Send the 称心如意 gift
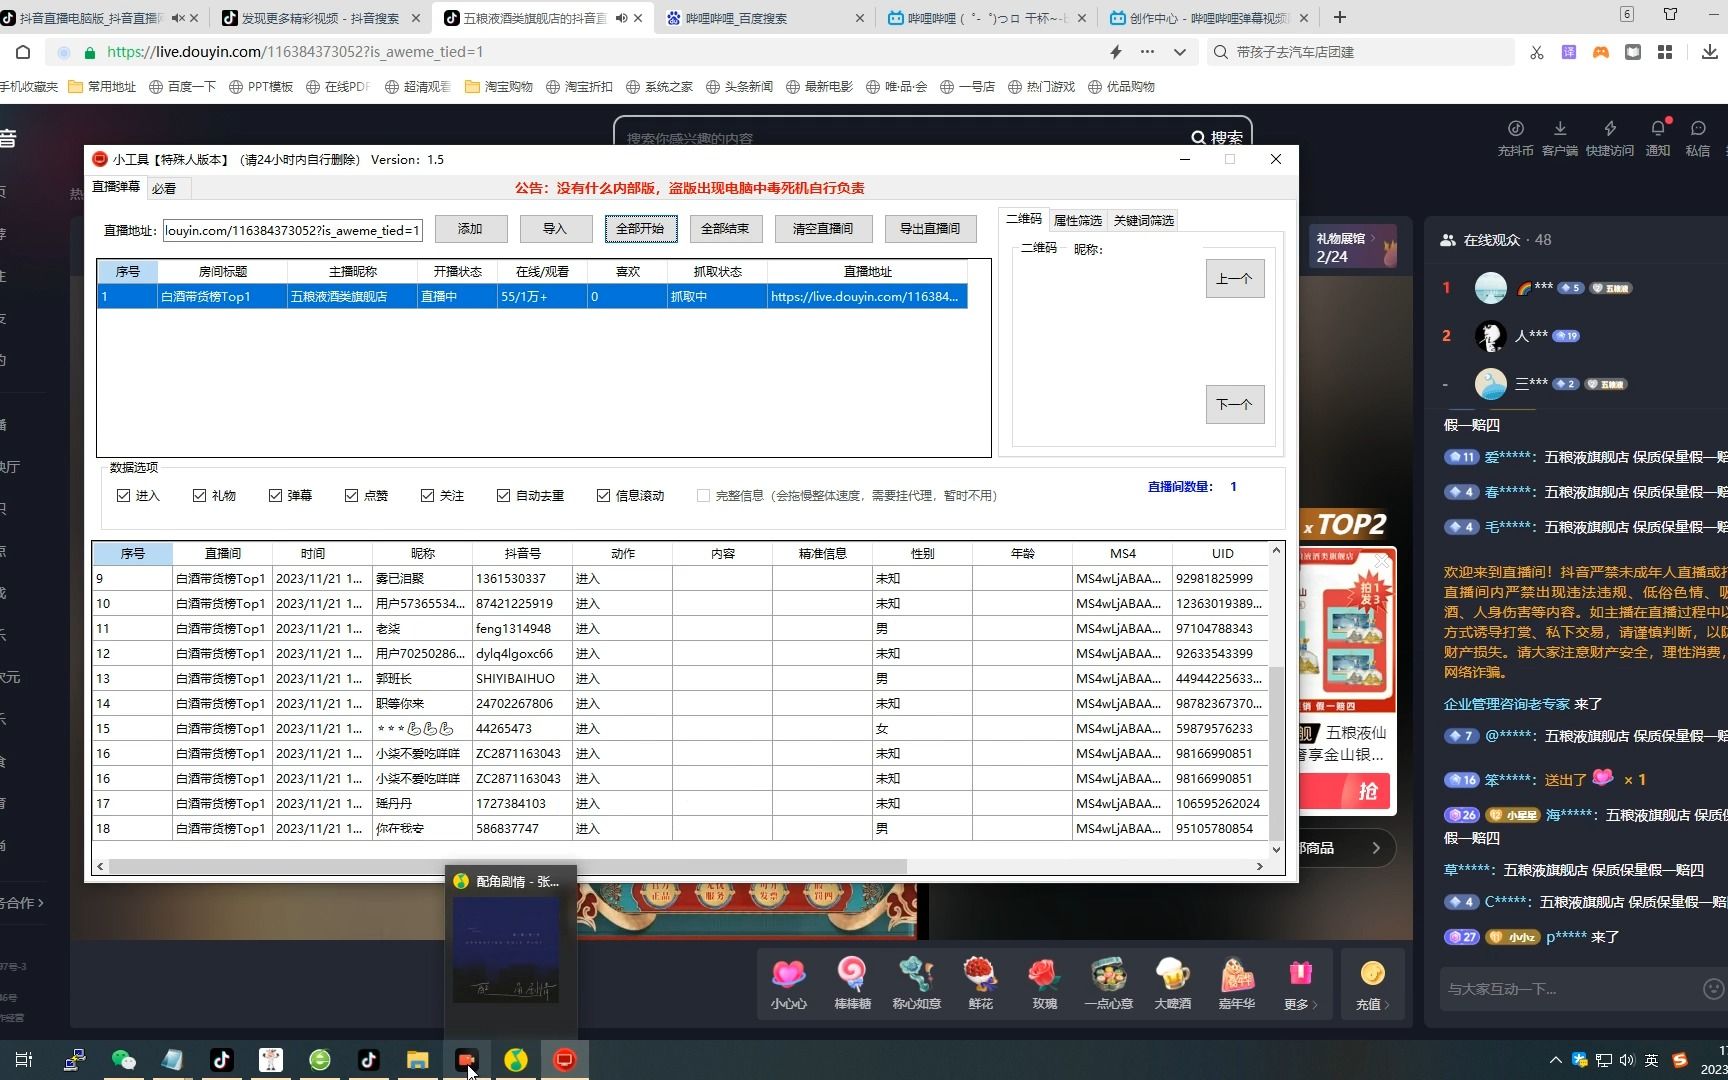Screen dimensions: 1728x1080 (x=916, y=974)
